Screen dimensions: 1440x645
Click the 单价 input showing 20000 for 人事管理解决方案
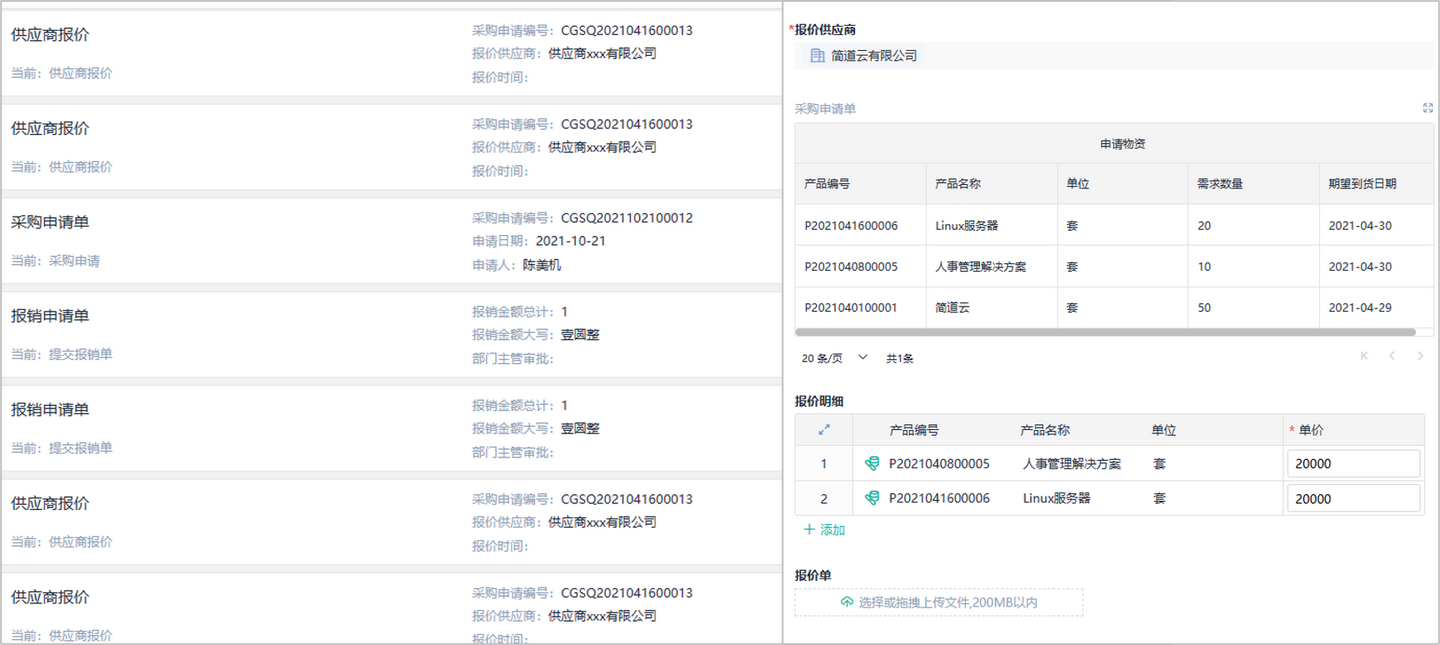coord(1354,463)
